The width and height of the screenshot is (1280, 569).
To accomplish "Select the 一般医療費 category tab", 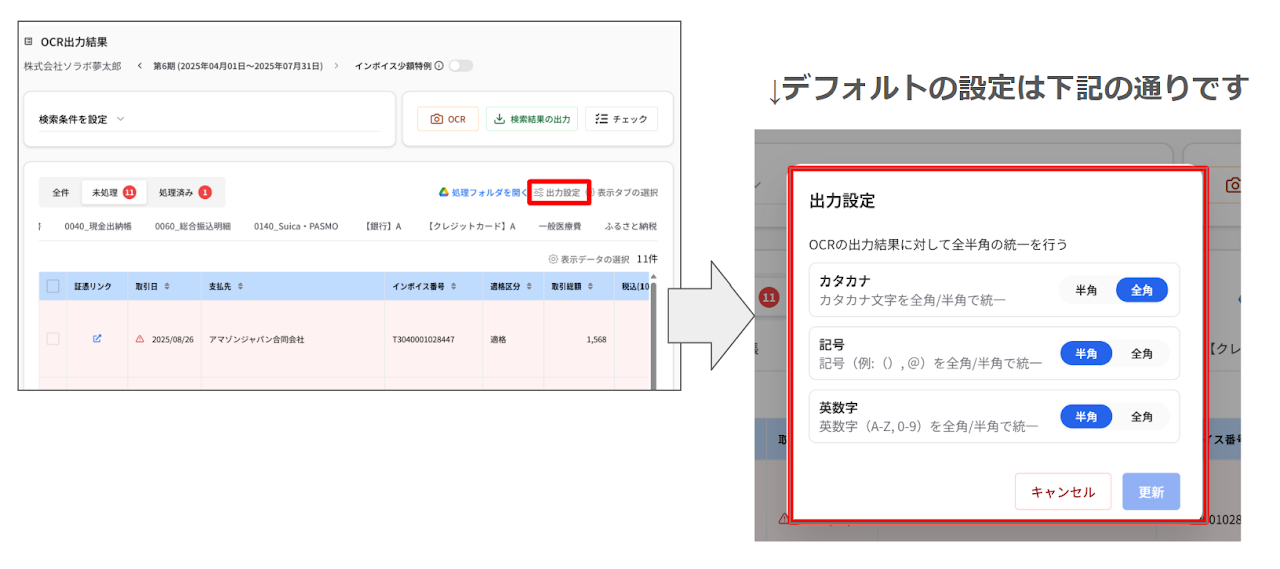I will 560,227.
